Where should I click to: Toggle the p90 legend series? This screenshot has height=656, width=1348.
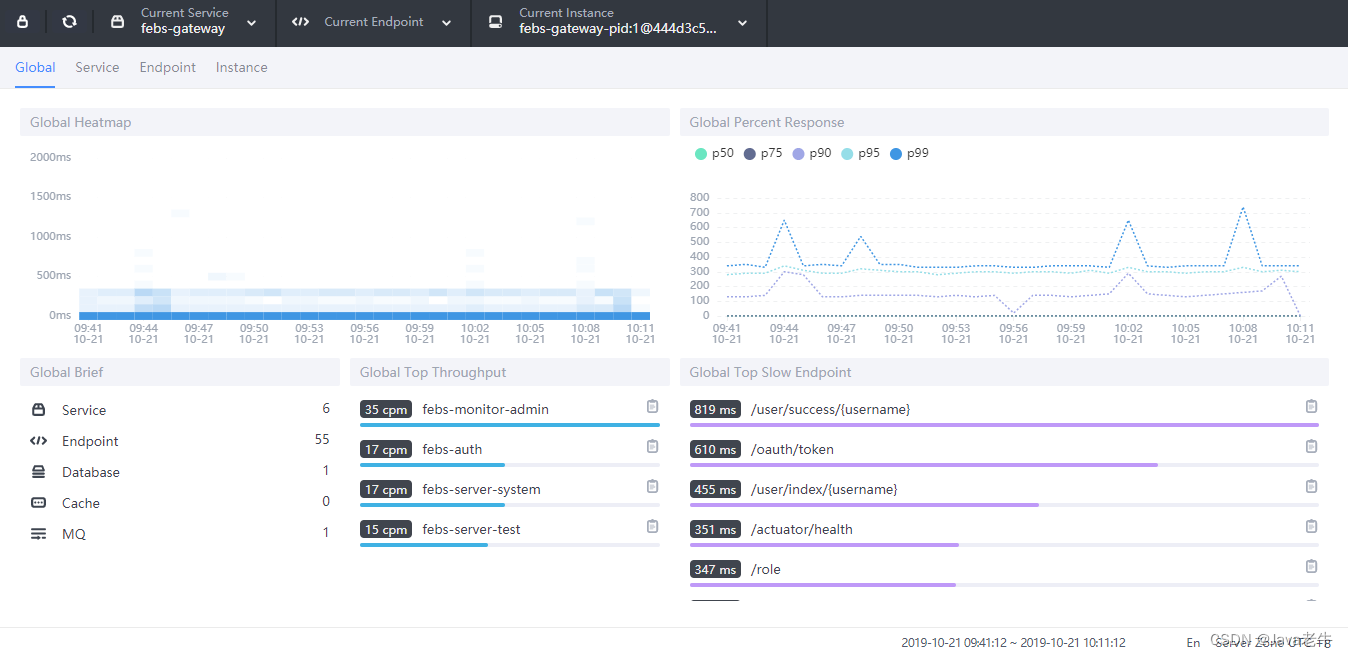point(812,153)
